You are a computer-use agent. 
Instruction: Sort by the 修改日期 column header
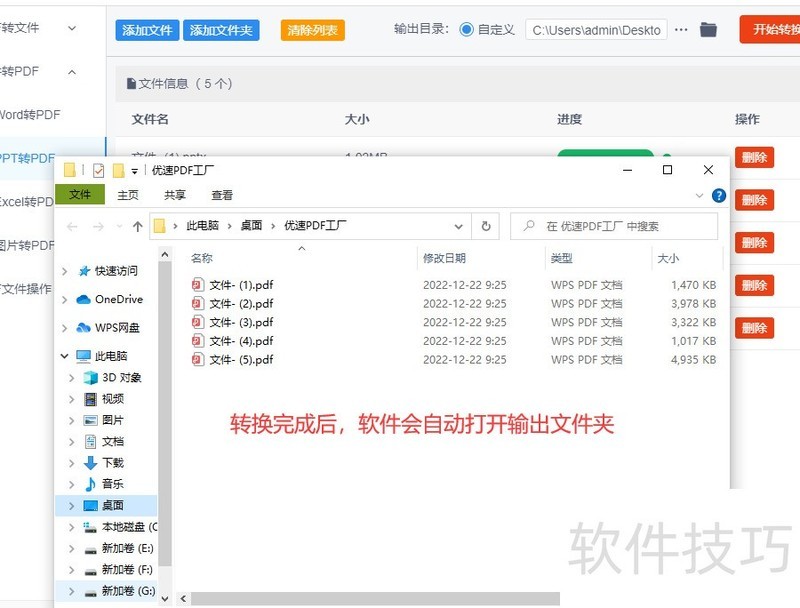click(444, 258)
